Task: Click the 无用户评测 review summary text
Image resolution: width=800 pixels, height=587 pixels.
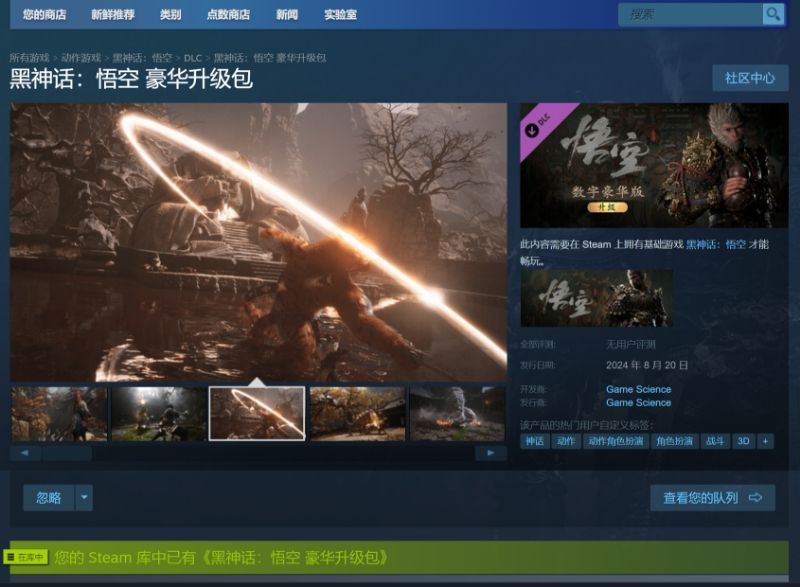Action: pyautogui.click(x=631, y=345)
